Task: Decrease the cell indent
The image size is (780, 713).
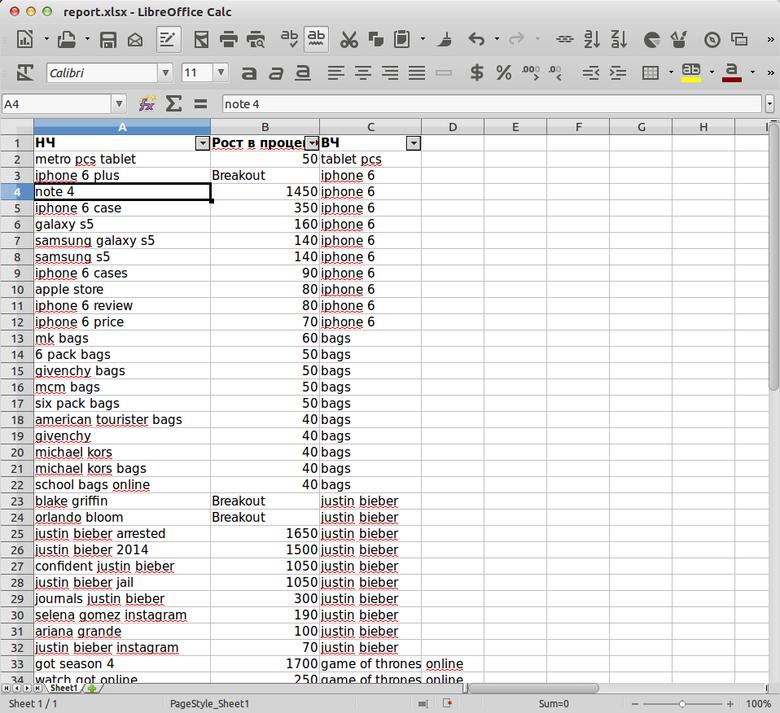Action: click(x=590, y=73)
